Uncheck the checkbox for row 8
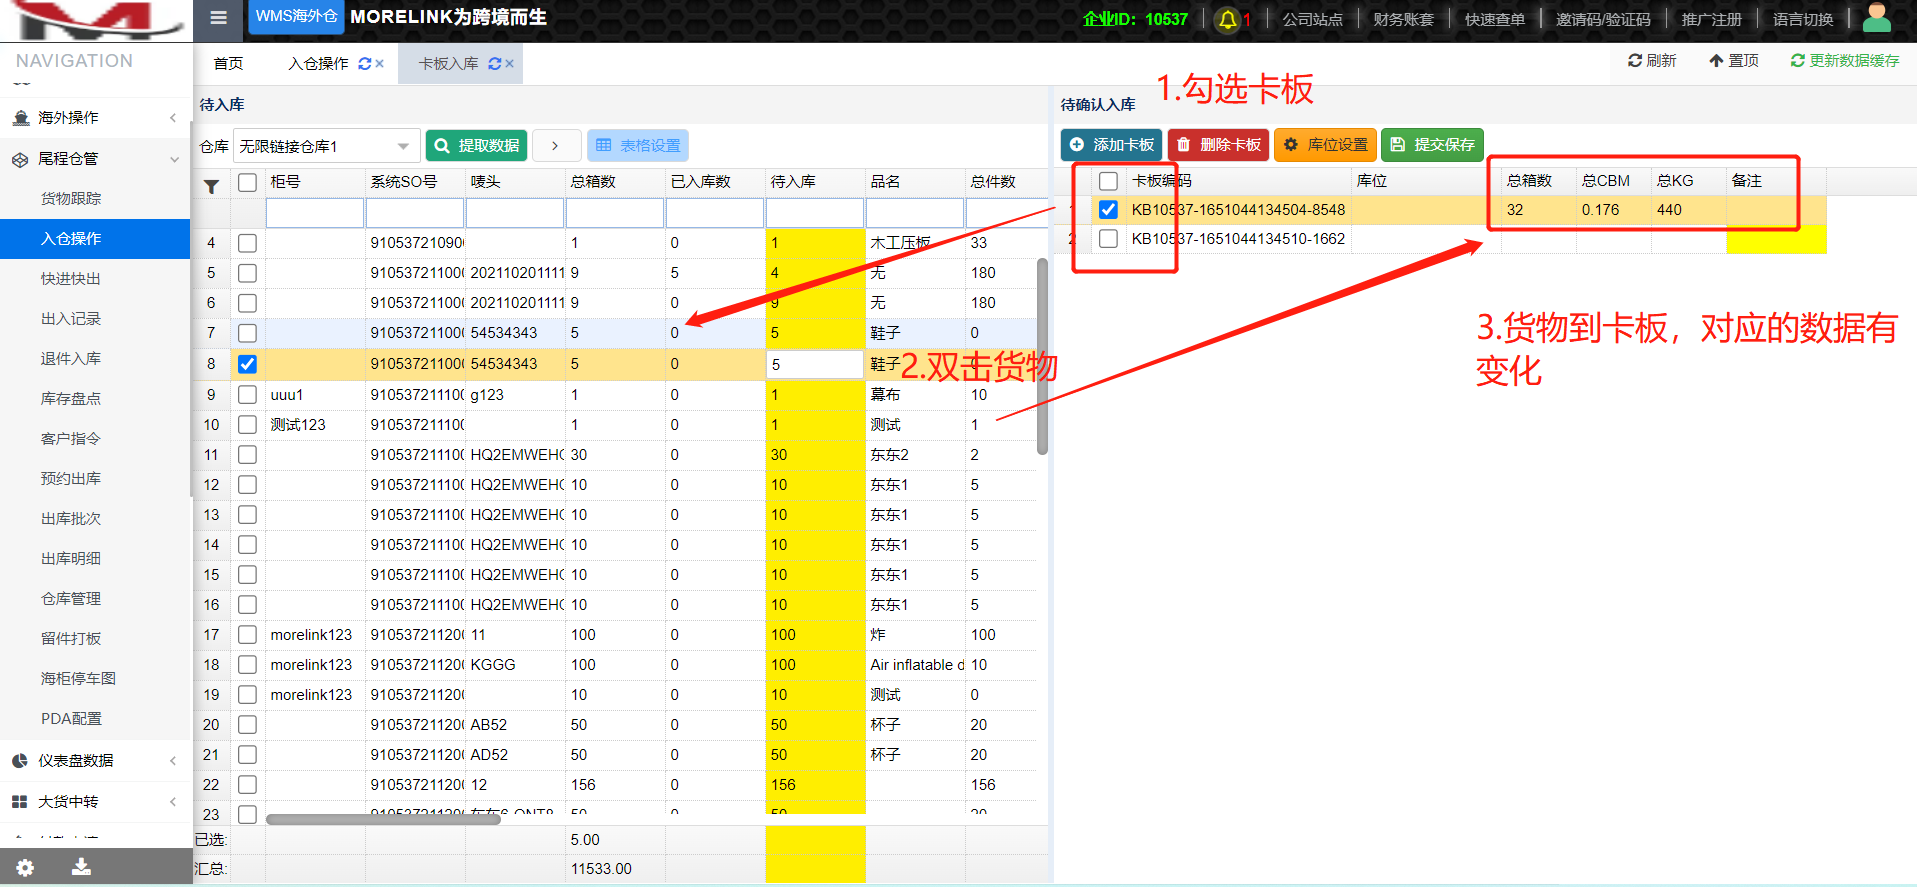 (247, 364)
